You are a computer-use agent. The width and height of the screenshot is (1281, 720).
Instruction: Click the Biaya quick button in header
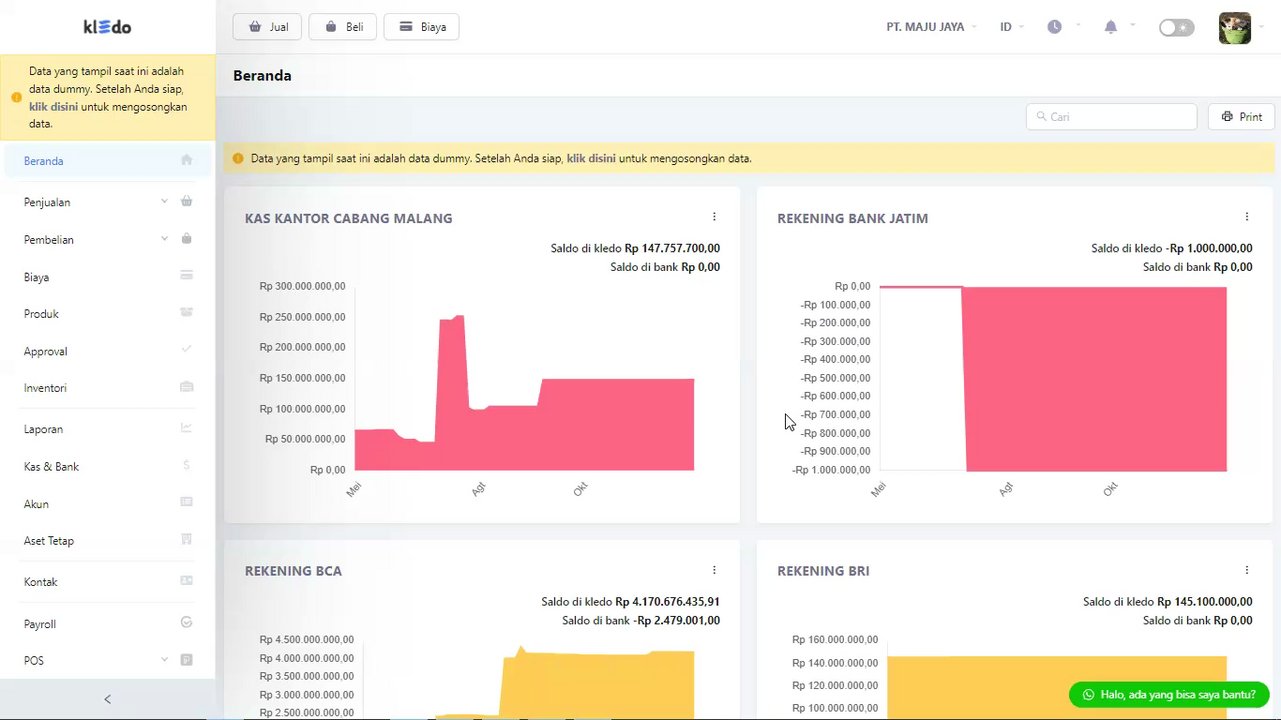pyautogui.click(x=422, y=27)
